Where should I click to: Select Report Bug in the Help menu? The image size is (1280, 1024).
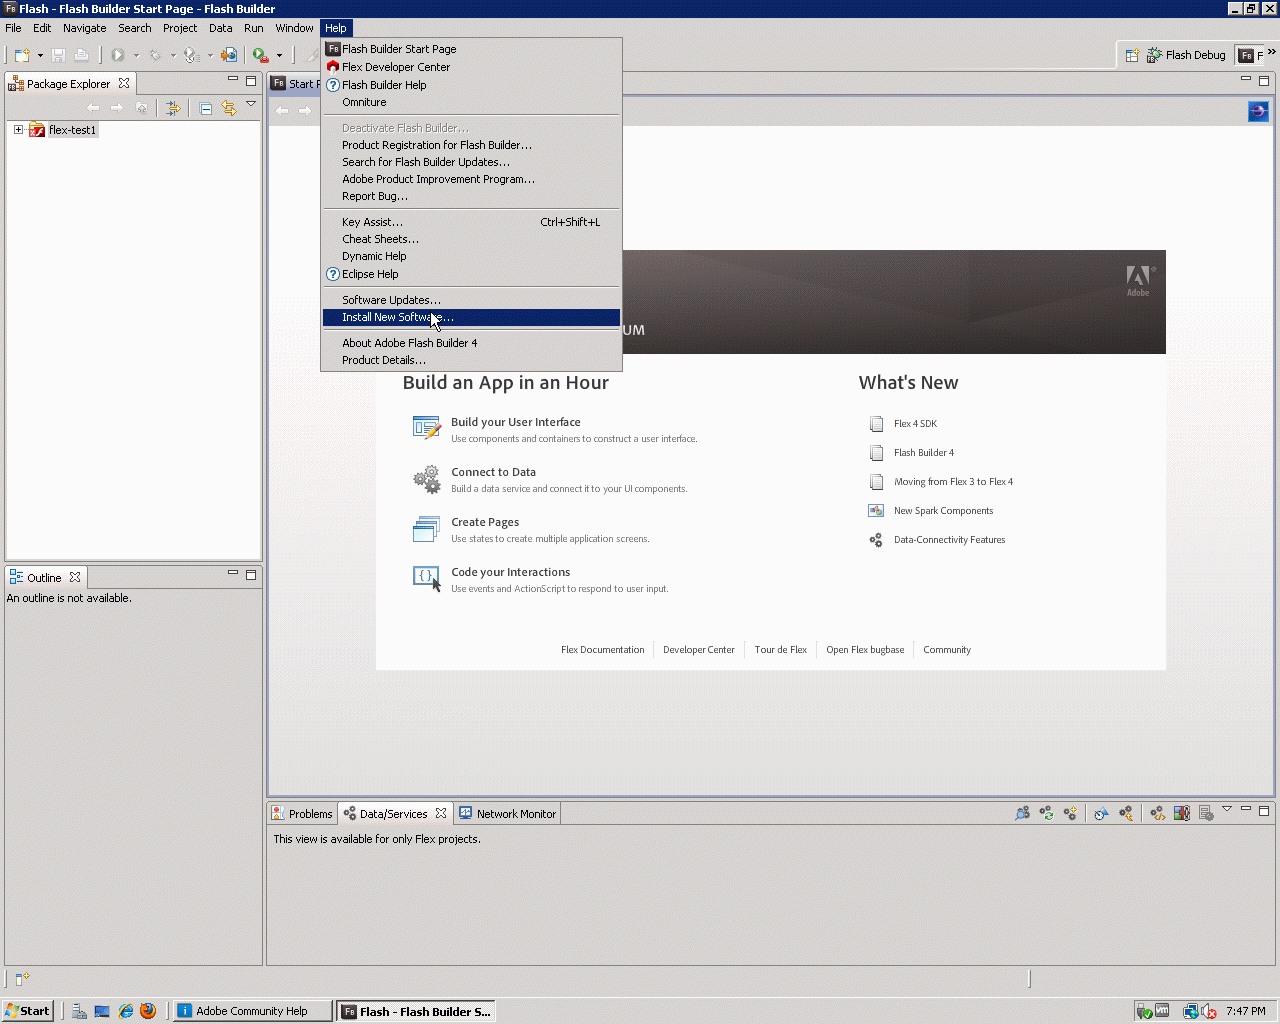pos(471,196)
